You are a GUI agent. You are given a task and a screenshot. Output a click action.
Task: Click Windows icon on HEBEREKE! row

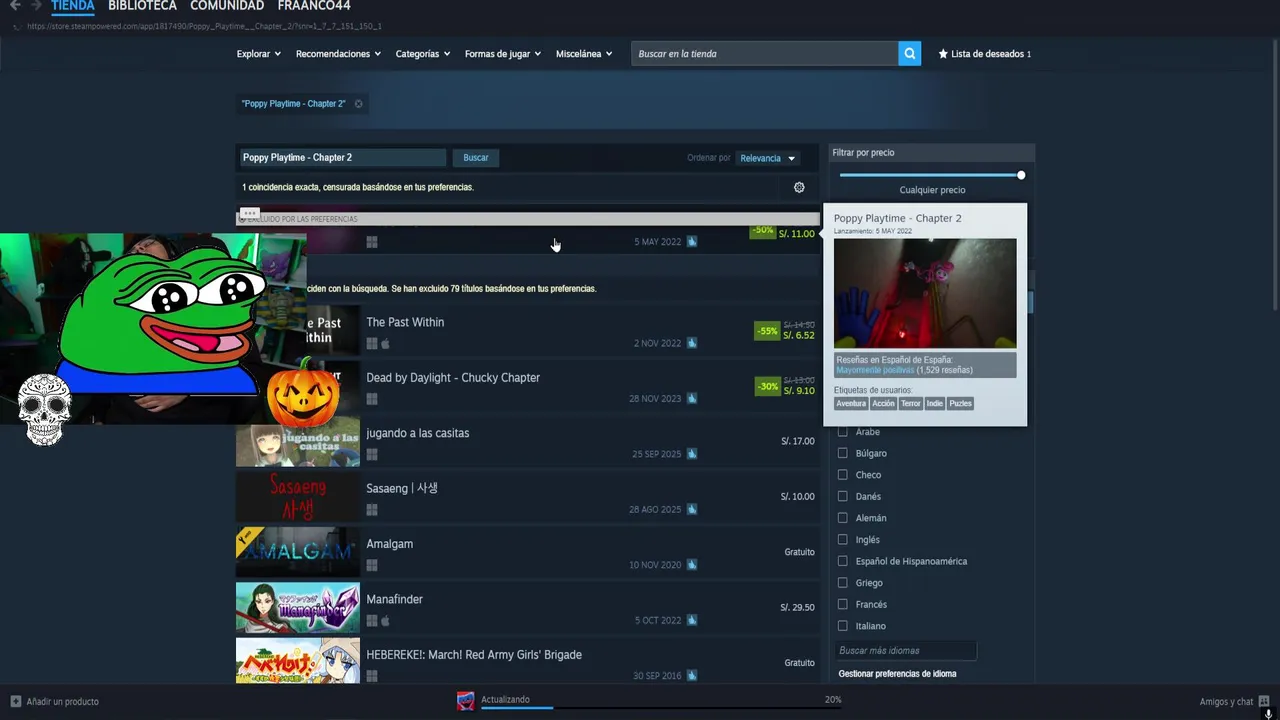tap(372, 676)
